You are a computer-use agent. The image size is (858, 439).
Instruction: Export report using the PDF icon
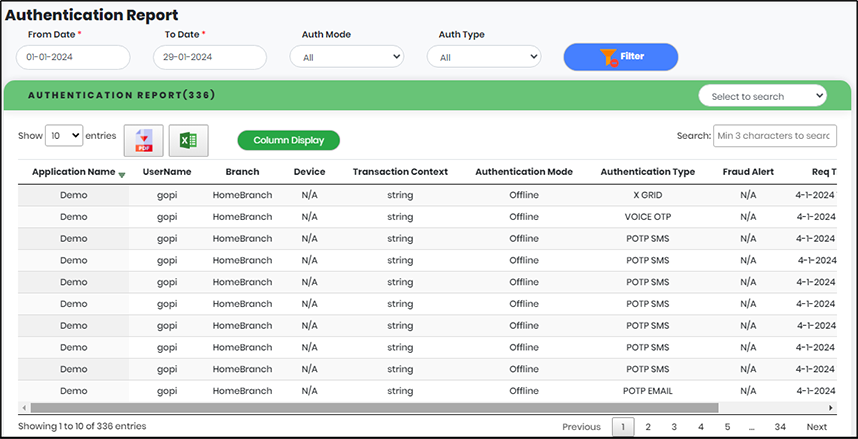tap(143, 141)
